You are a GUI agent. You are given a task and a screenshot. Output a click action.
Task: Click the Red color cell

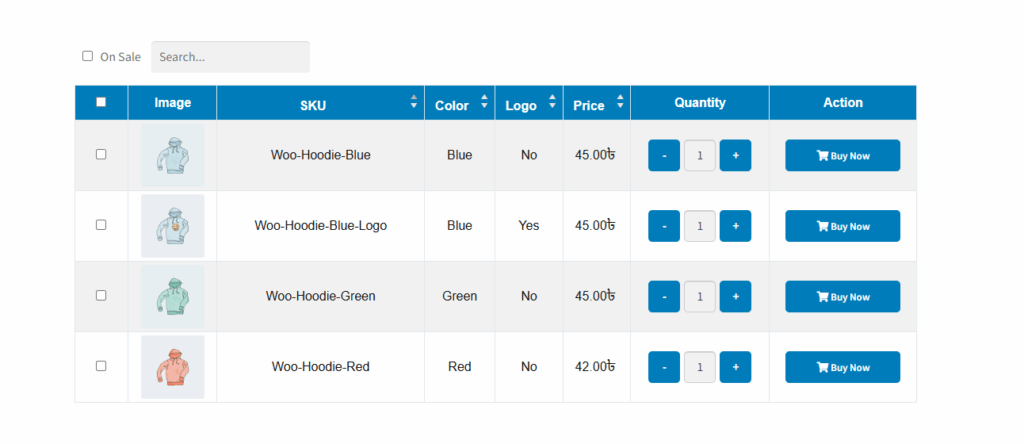[x=460, y=367]
